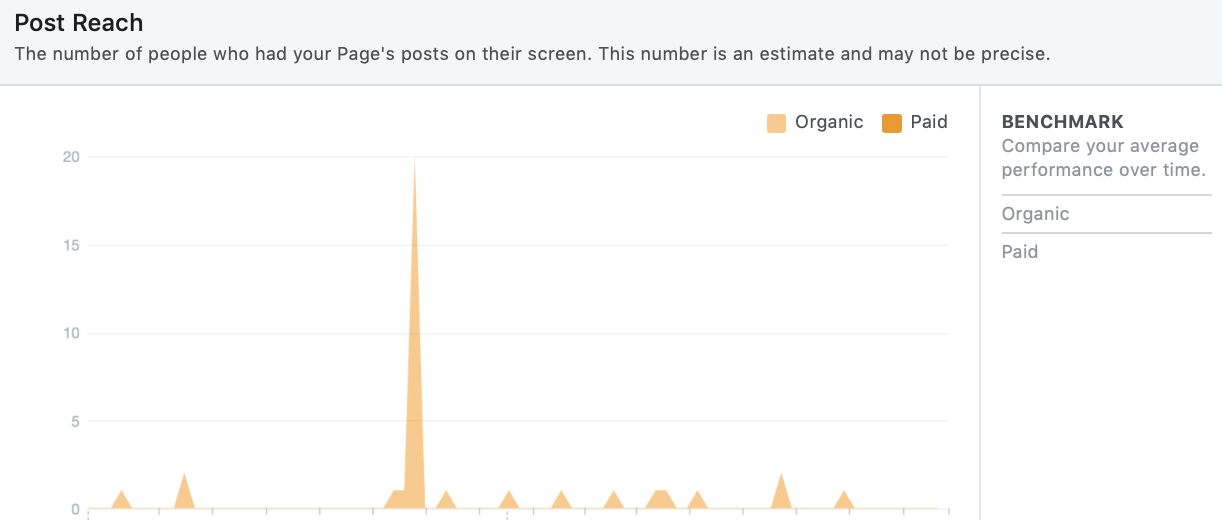The width and height of the screenshot is (1222, 520).
Task: Click the second small peak reaching 2
Action: pyautogui.click(x=184, y=477)
